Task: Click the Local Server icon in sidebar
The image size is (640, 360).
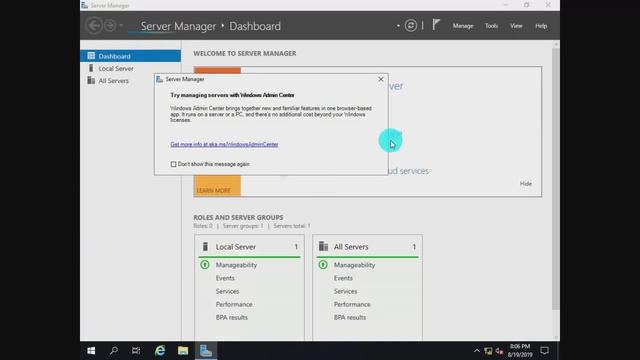Action: click(91, 68)
